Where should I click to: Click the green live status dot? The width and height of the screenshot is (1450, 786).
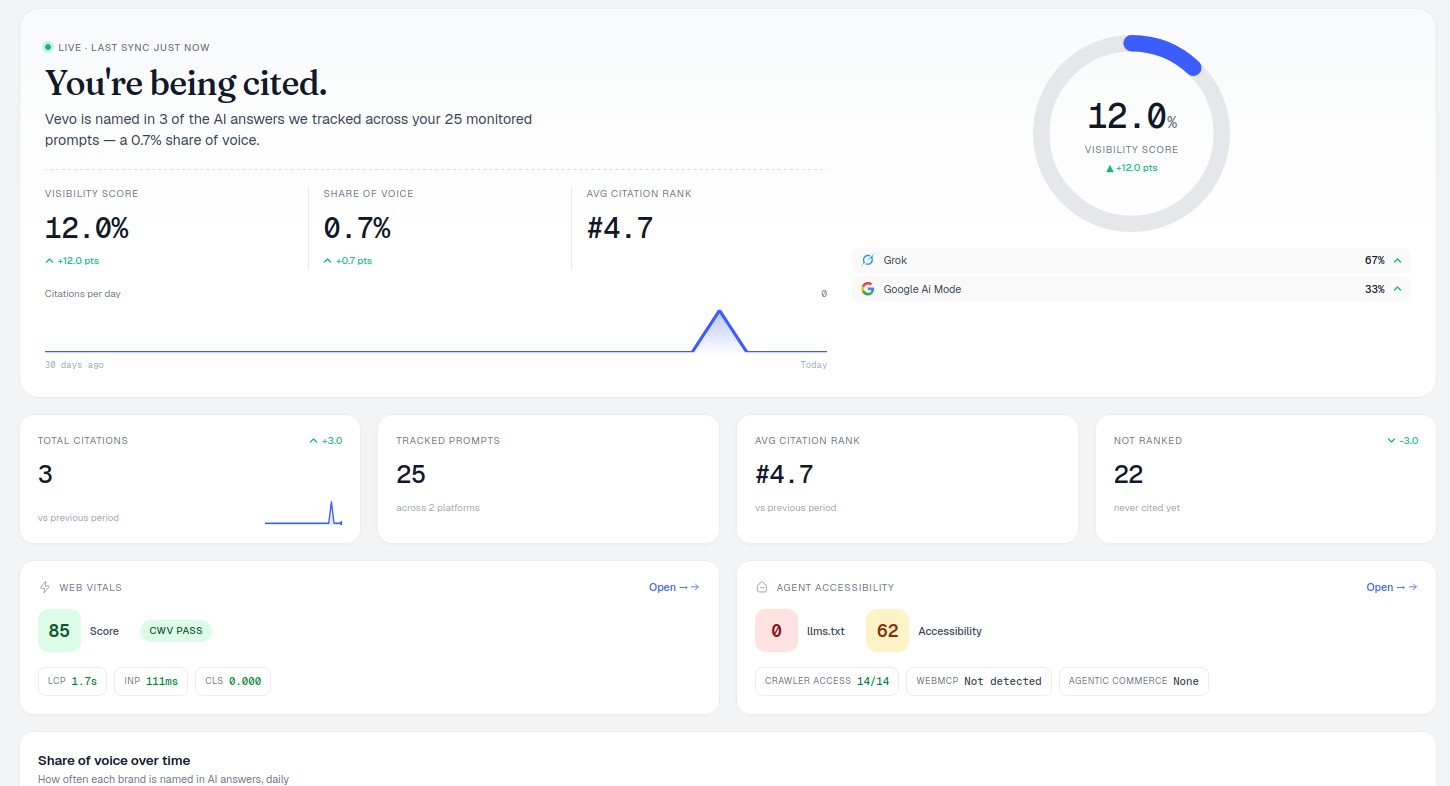48,47
